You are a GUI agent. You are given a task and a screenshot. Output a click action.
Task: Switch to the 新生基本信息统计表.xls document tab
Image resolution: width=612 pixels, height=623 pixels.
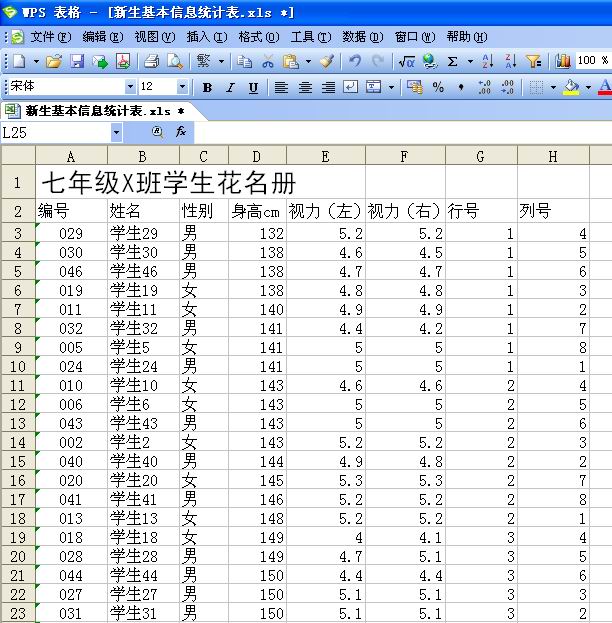(95, 110)
